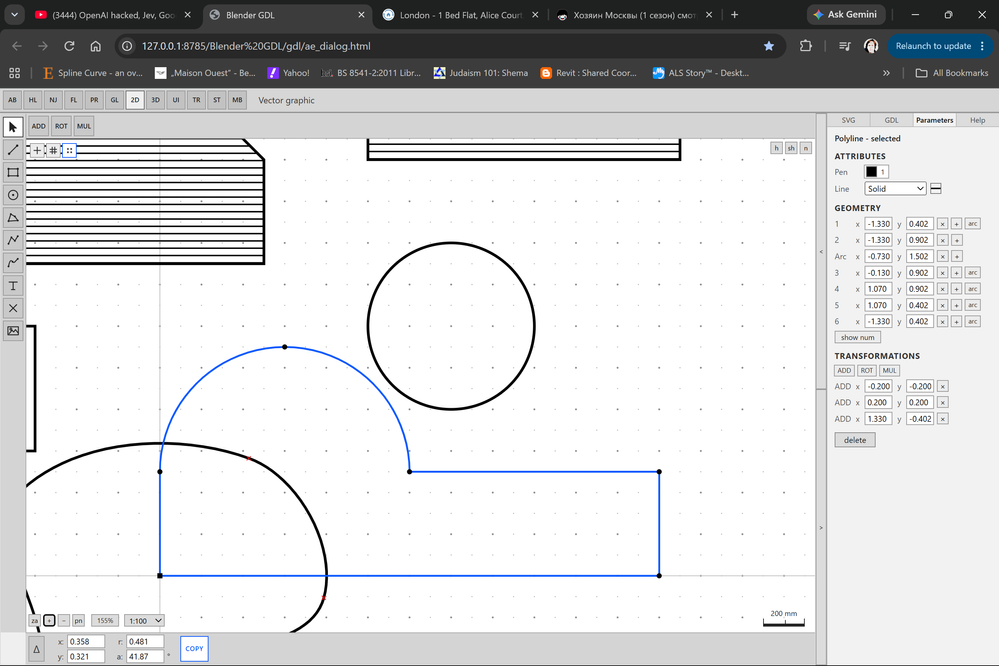Open All Bookmarks folder
Screen dimensions: 999x666
(952, 73)
